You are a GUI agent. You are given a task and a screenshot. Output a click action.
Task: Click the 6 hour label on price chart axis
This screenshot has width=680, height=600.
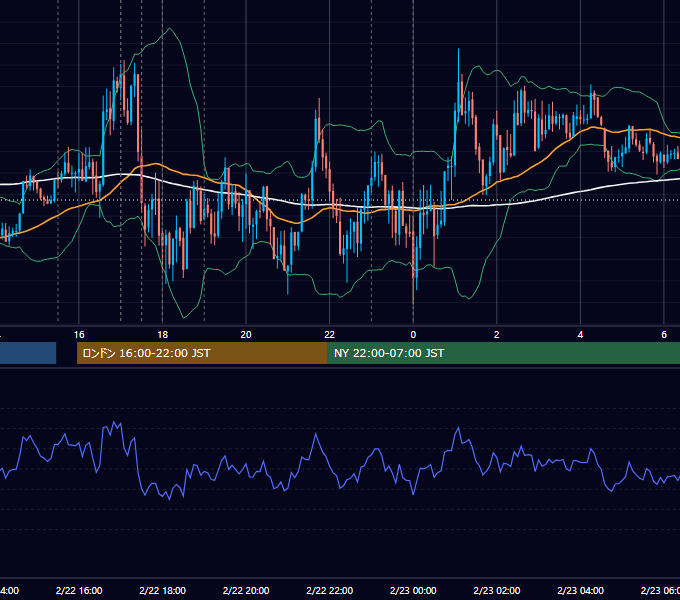point(664,335)
